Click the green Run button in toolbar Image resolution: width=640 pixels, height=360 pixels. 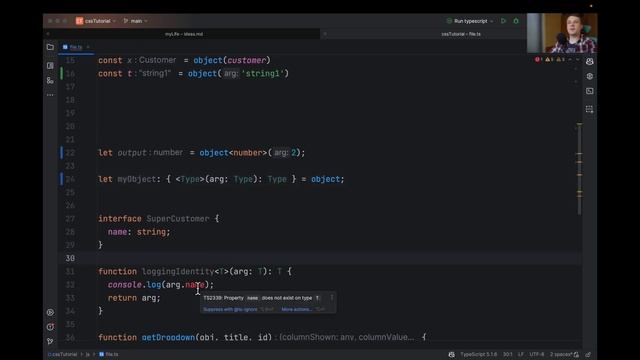pos(503,21)
